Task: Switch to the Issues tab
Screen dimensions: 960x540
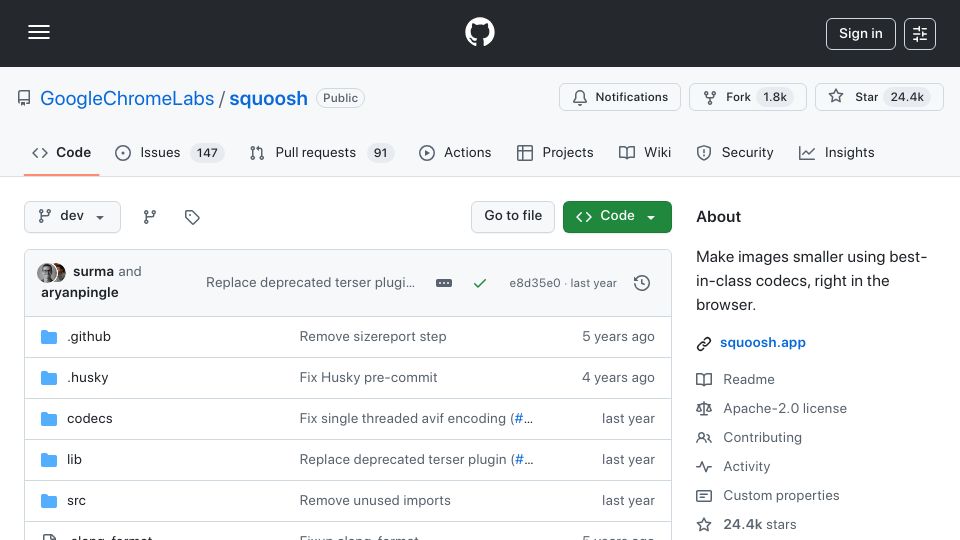Action: (x=170, y=152)
